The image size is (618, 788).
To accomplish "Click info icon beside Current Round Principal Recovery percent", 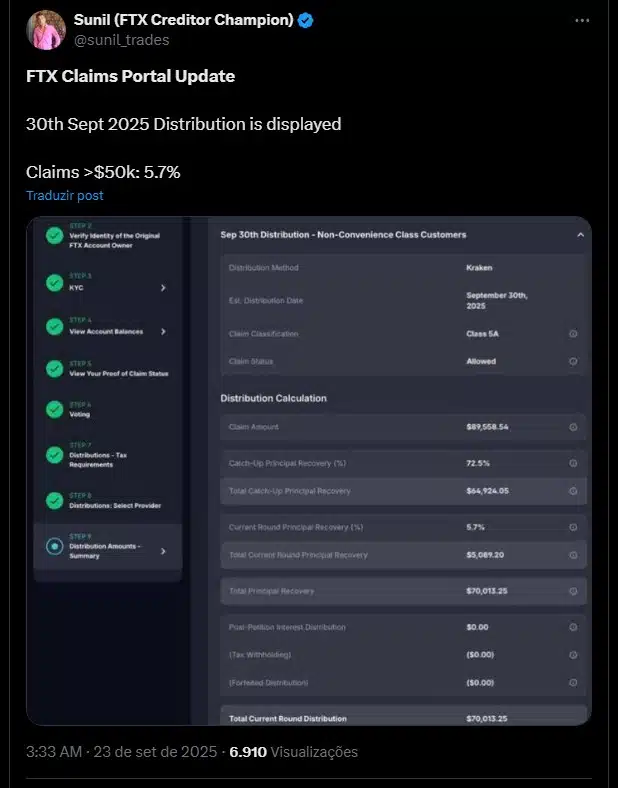I will pos(573,527).
